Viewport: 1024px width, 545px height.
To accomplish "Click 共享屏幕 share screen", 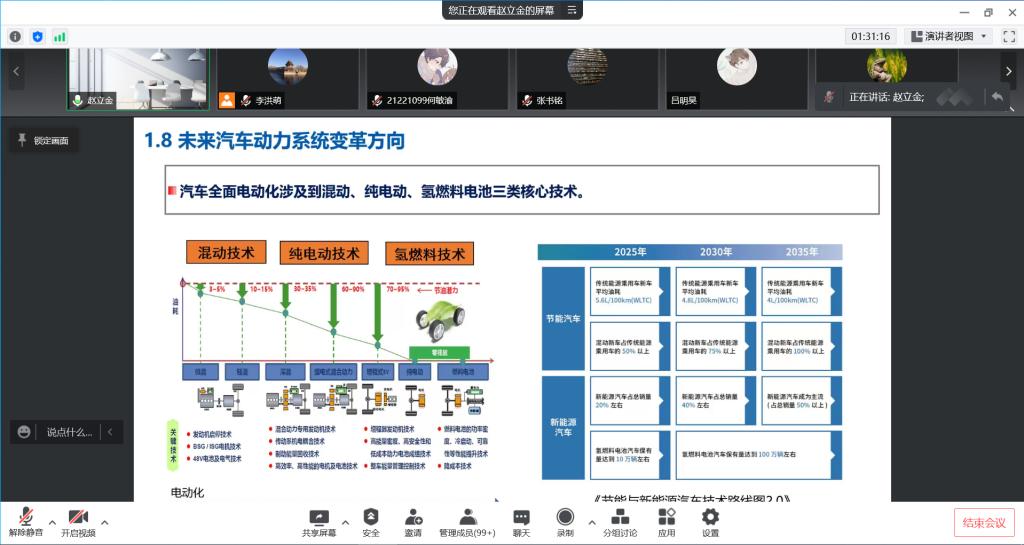I will [x=319, y=523].
